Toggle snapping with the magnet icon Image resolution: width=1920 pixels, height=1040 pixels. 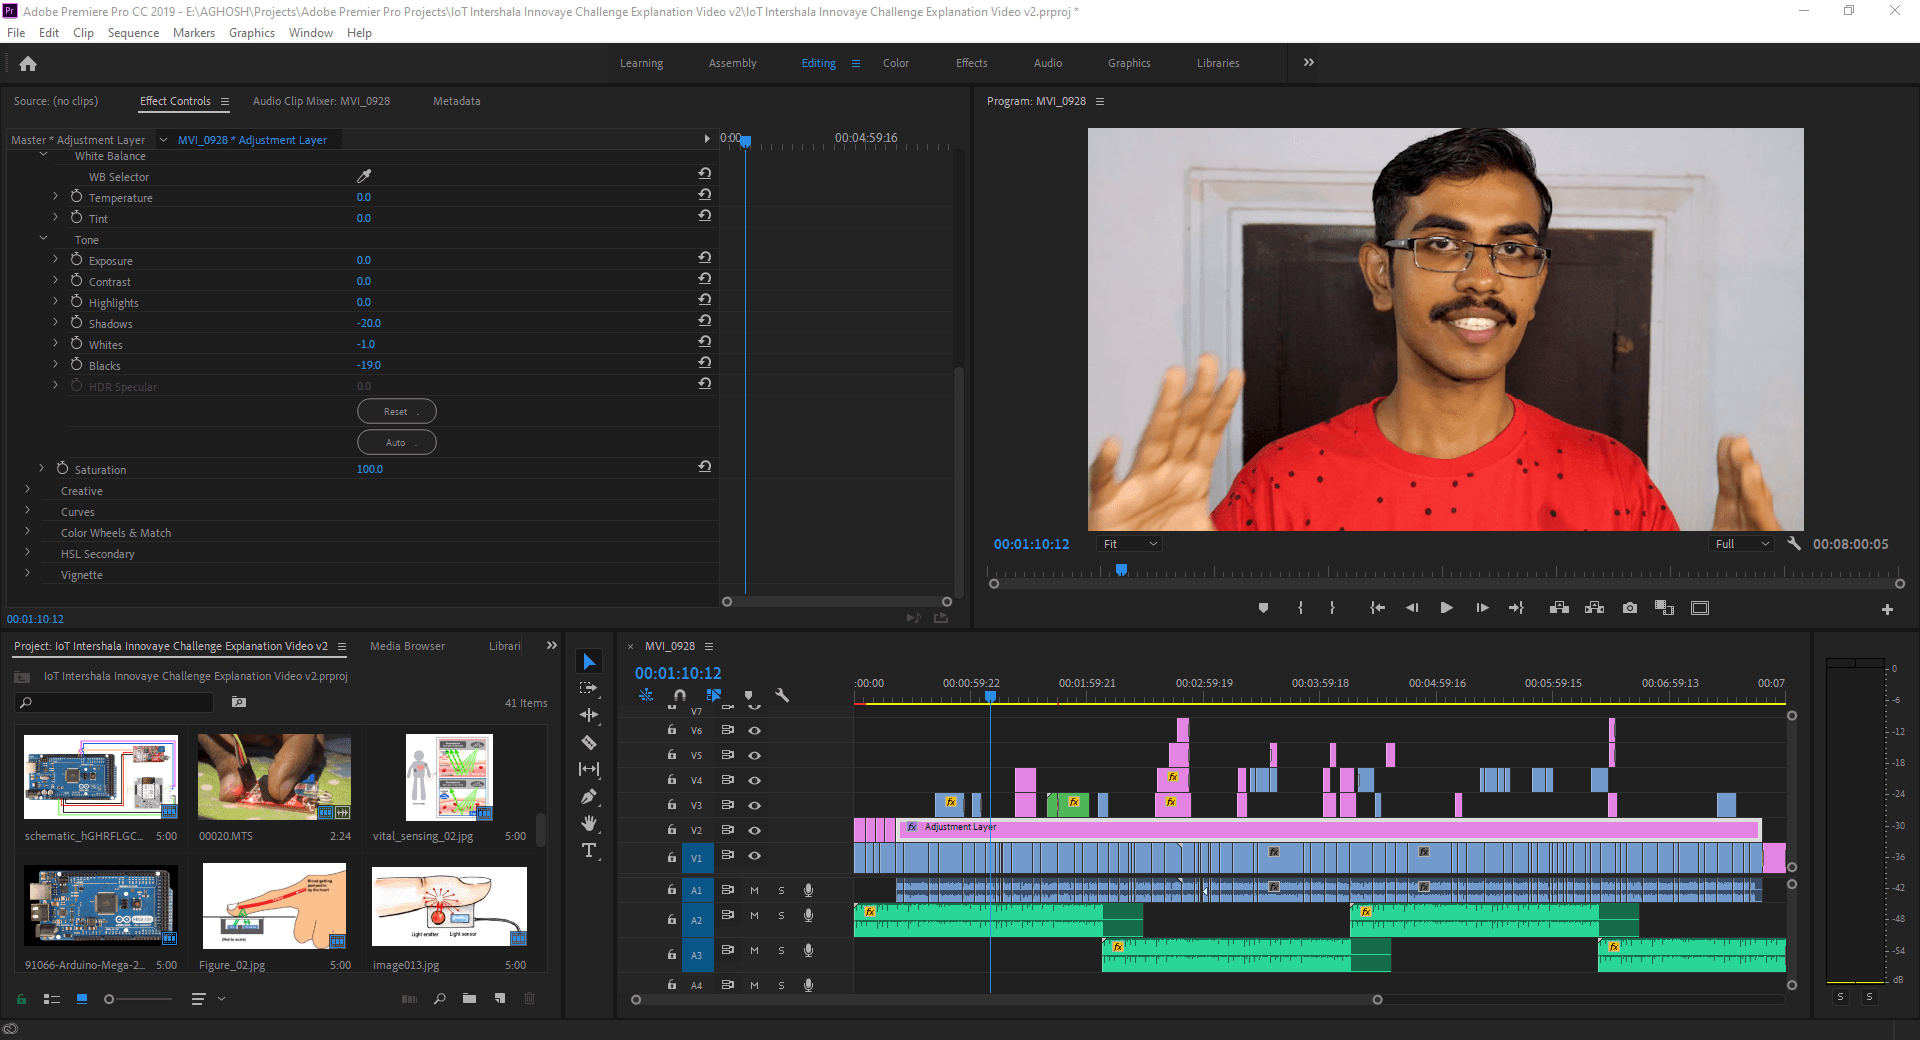[x=679, y=696]
